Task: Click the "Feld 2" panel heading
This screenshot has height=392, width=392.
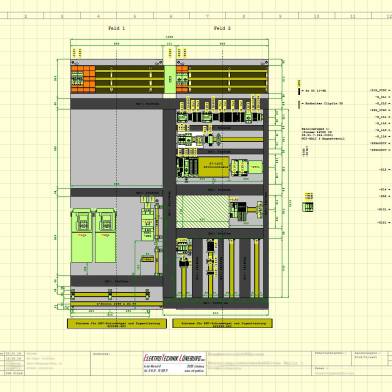Action: [x=222, y=28]
